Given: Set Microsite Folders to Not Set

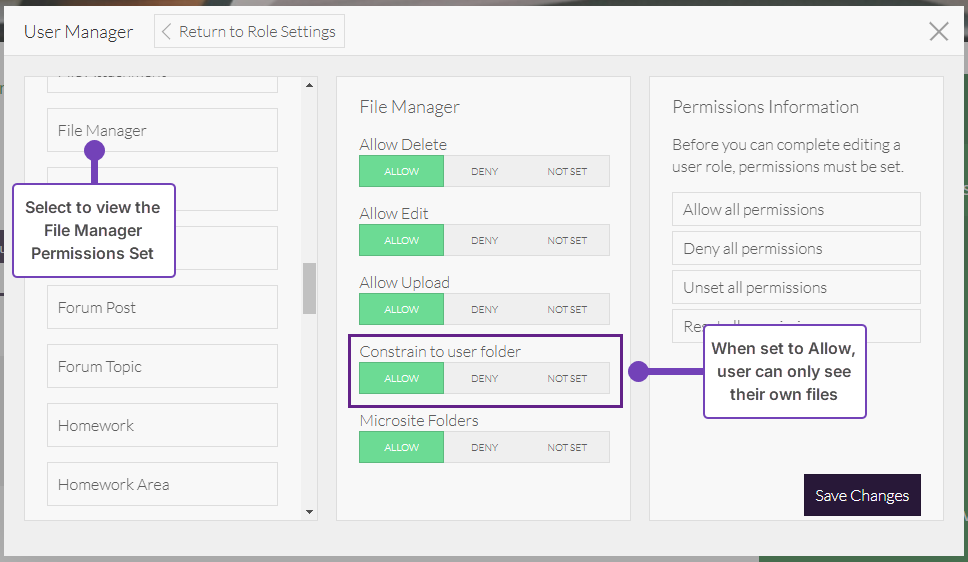Looking at the screenshot, I should pos(567,447).
